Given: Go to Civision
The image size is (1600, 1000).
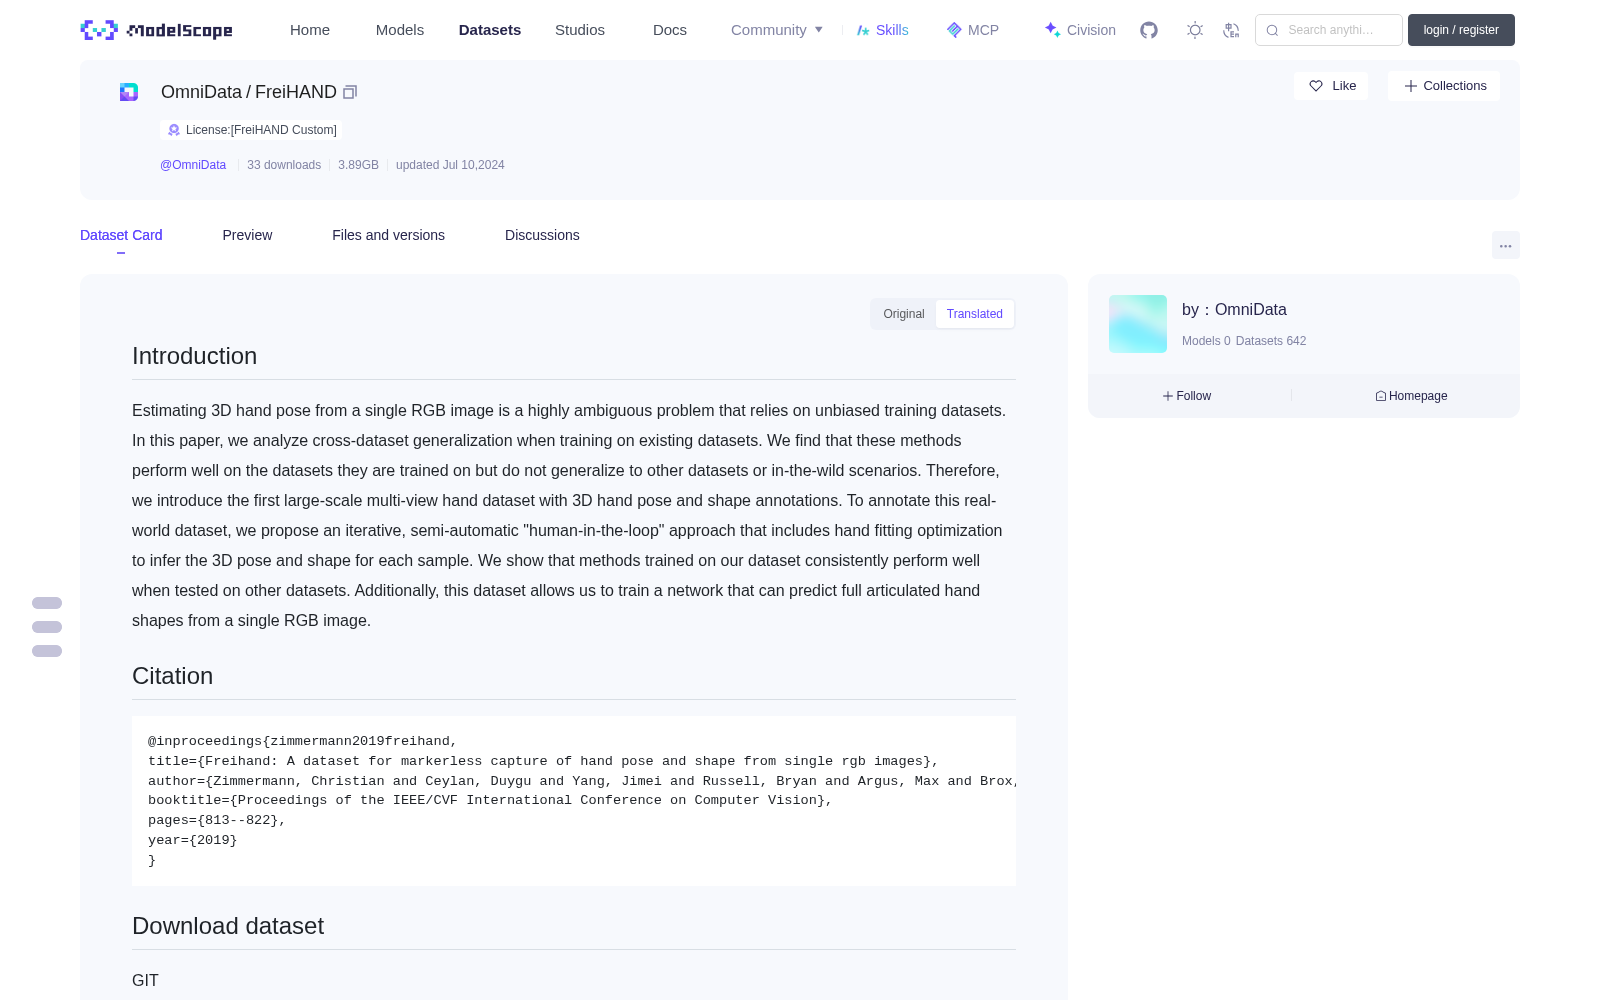Looking at the screenshot, I should click(x=1080, y=30).
